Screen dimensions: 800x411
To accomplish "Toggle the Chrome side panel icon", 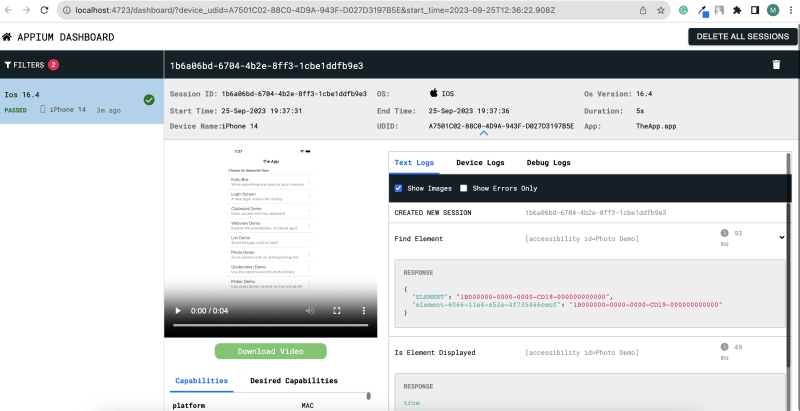I will [x=755, y=10].
